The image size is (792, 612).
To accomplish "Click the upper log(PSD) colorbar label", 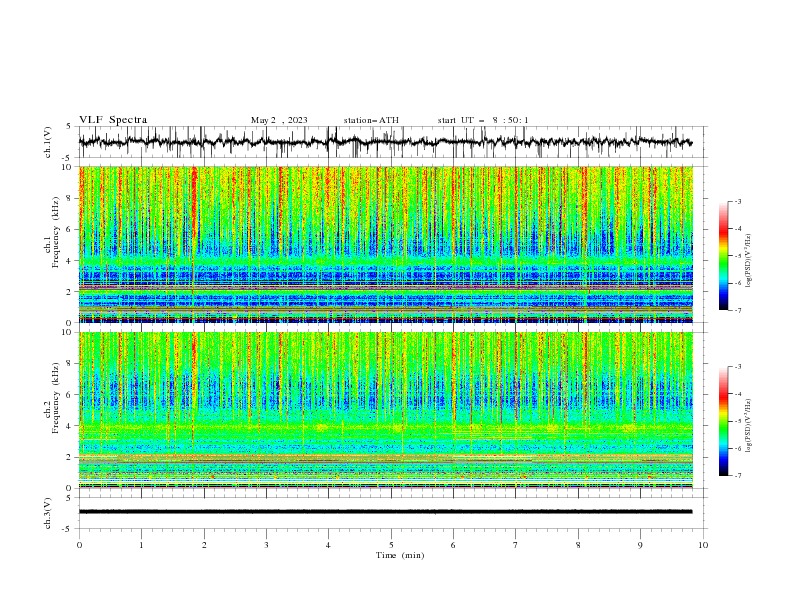I will [x=748, y=261].
